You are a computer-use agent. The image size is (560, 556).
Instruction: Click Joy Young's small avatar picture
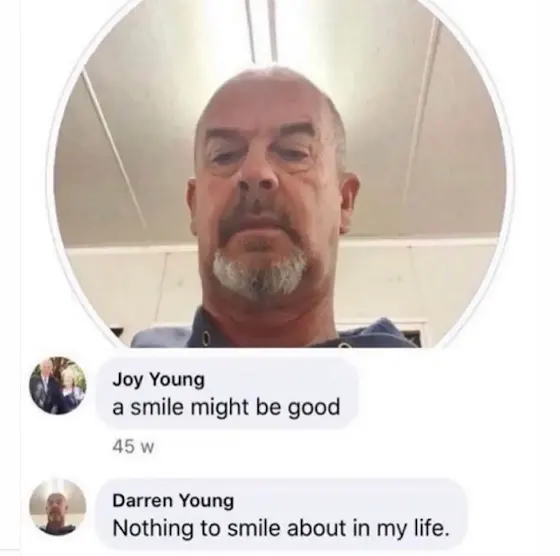tap(58, 386)
